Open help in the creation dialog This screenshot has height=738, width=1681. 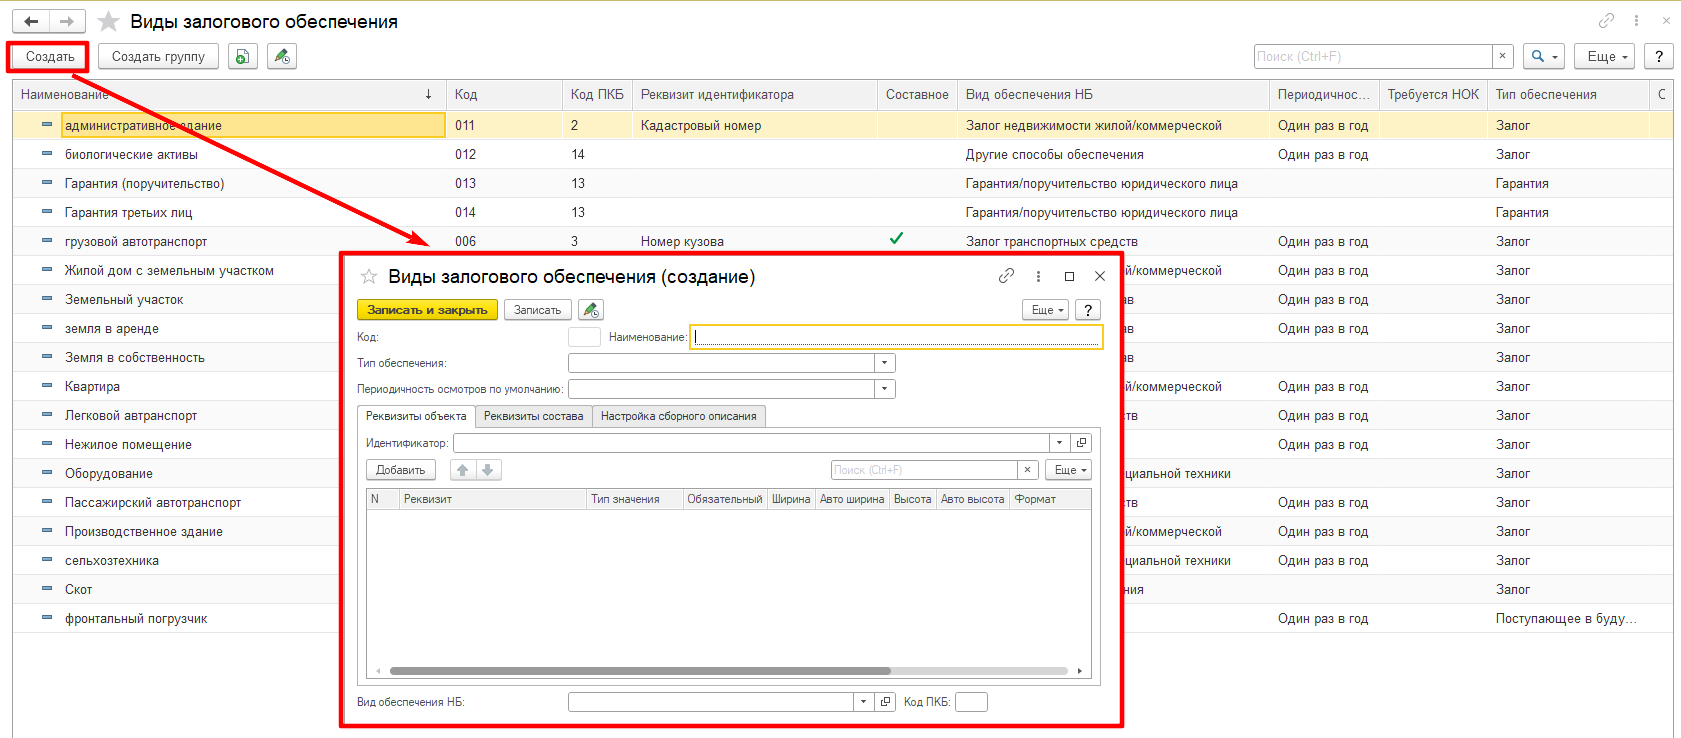(1088, 310)
